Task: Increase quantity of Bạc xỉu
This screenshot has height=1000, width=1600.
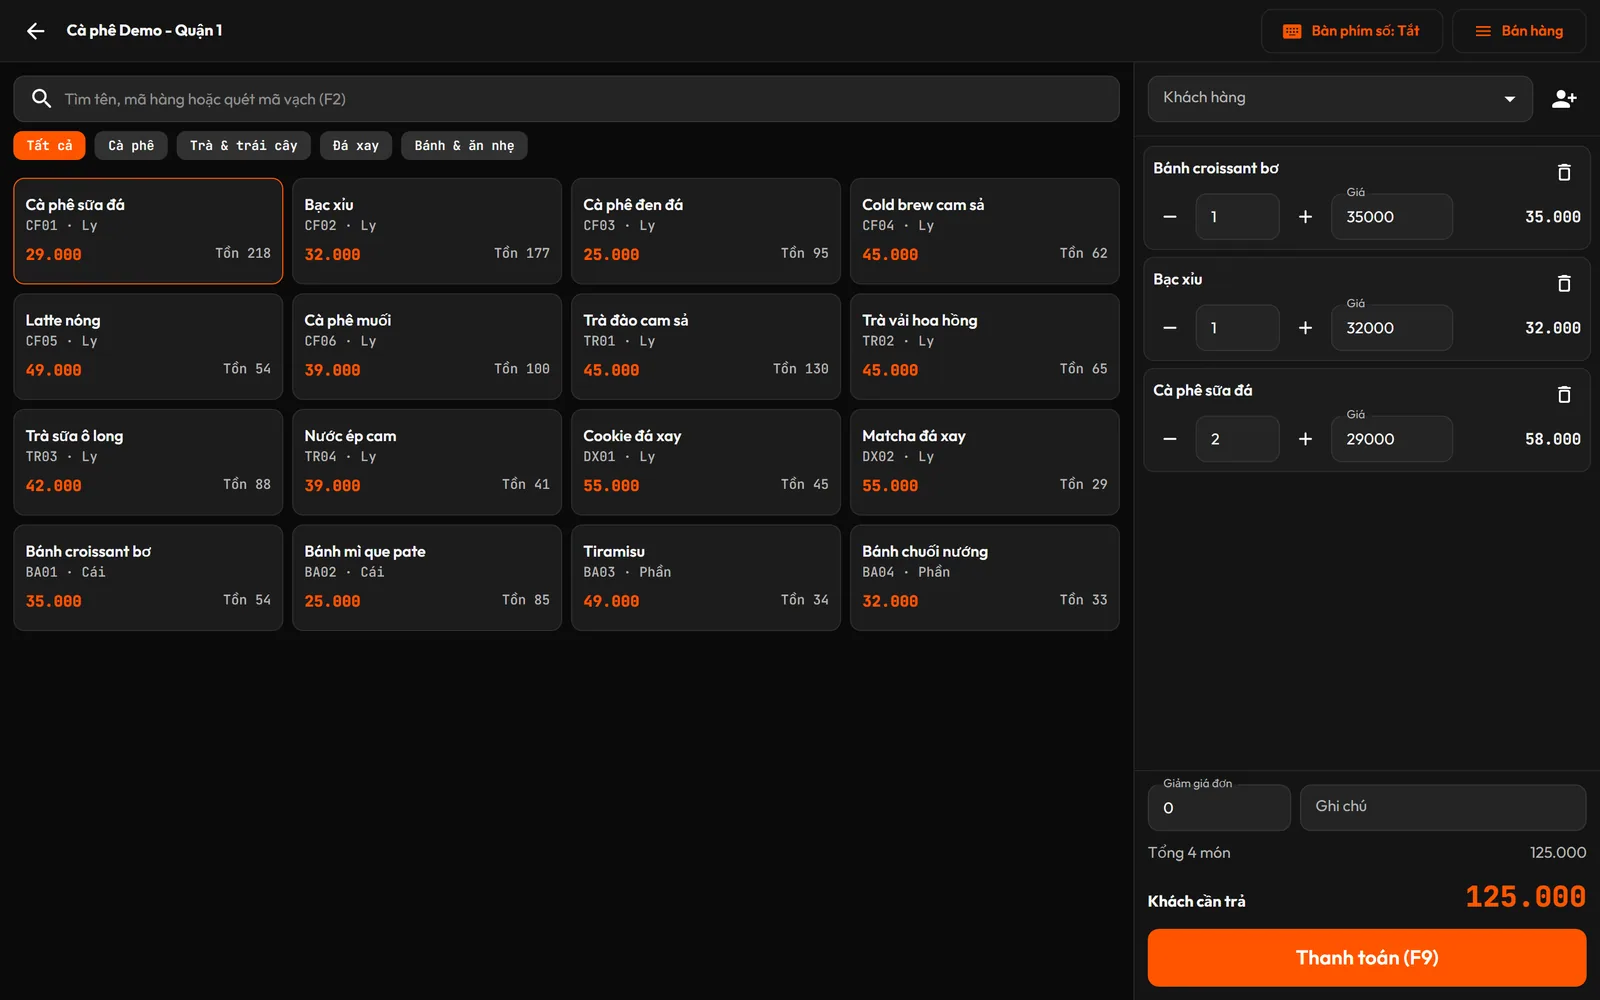Action: pyautogui.click(x=1305, y=328)
